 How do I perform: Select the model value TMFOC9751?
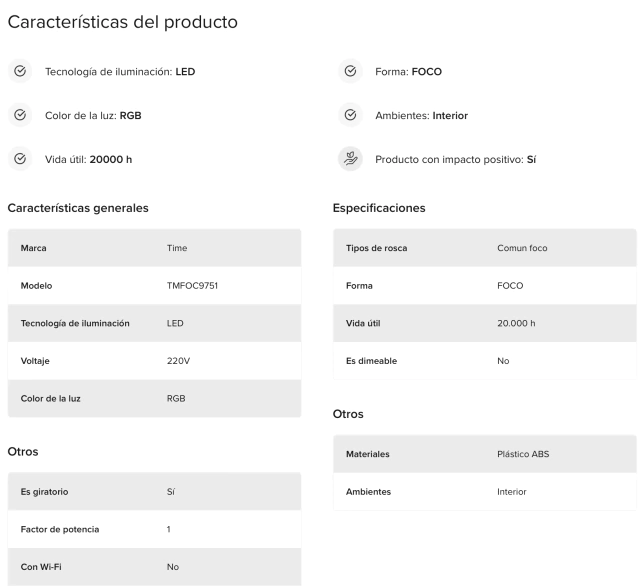(x=192, y=286)
